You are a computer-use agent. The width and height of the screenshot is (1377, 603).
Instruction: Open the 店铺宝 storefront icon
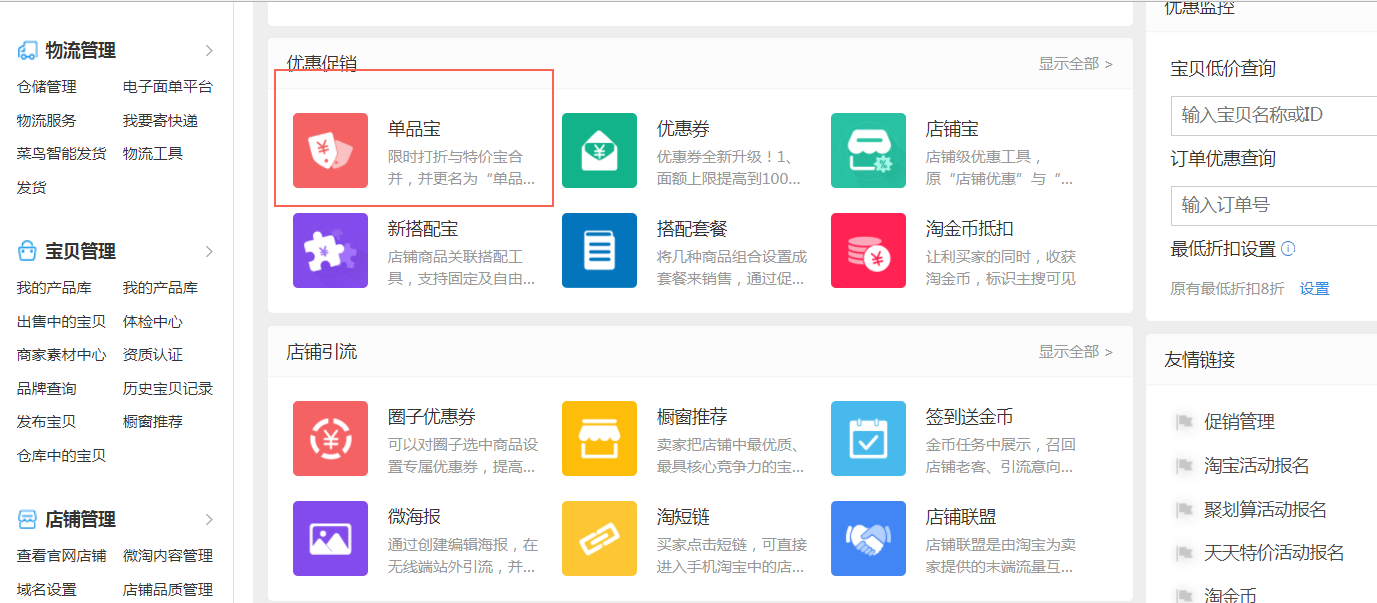point(868,150)
